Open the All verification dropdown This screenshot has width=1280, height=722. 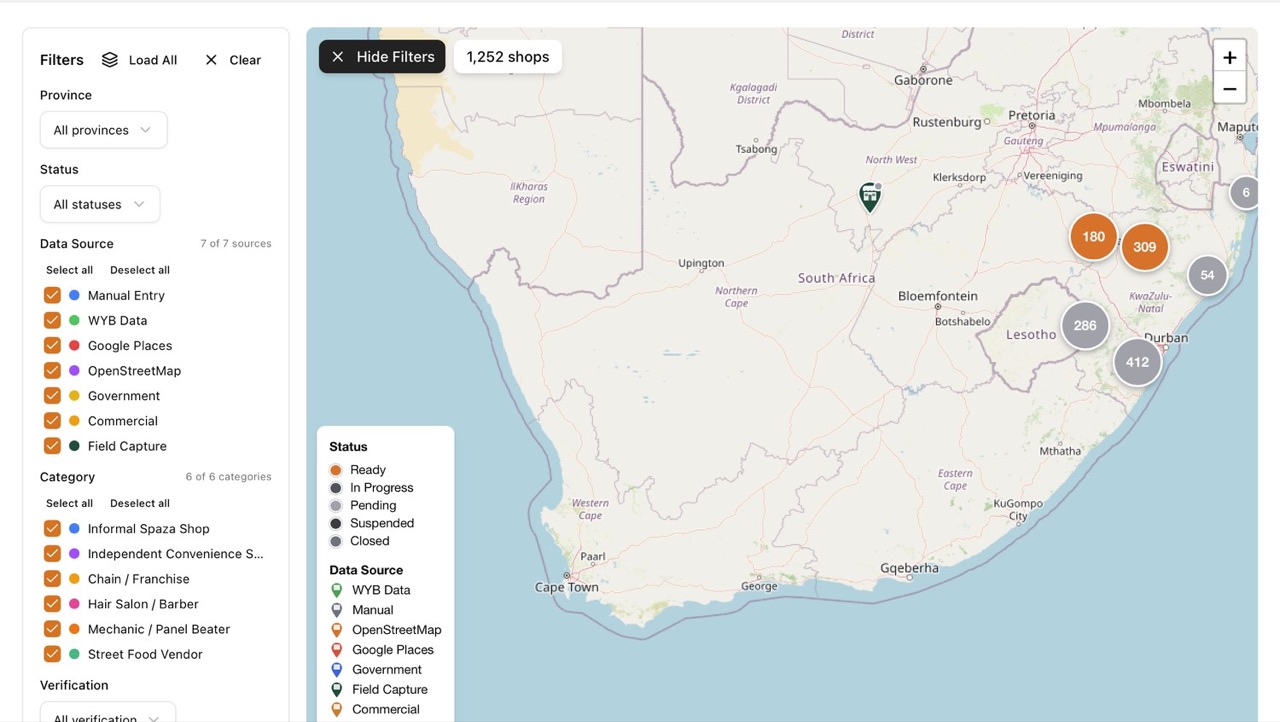(x=108, y=712)
